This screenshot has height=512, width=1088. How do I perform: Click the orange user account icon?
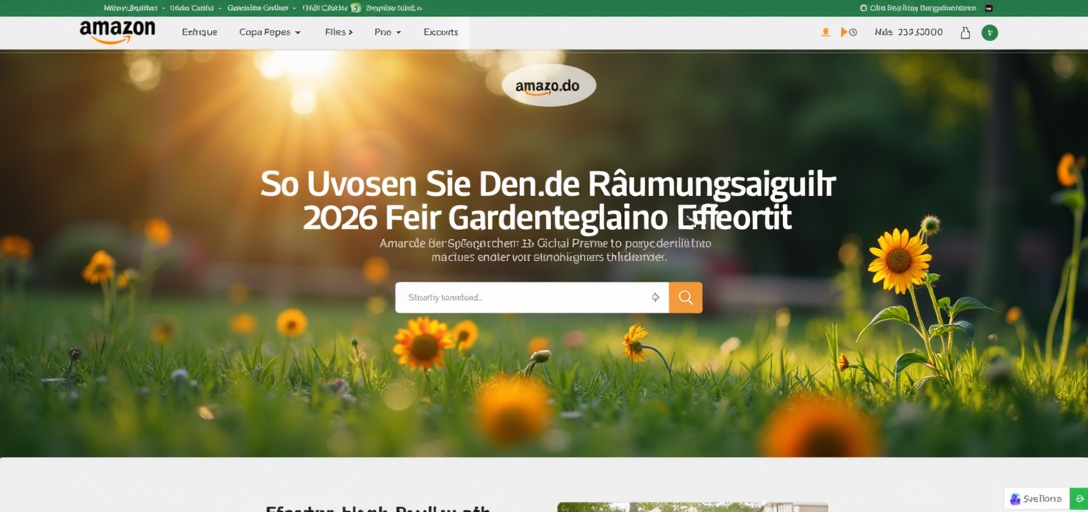tap(825, 32)
